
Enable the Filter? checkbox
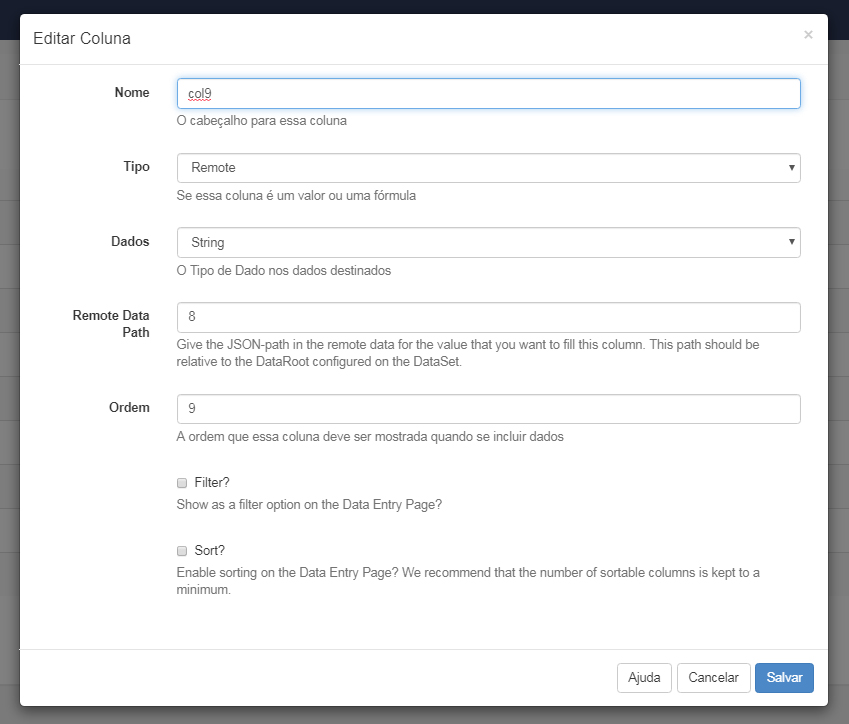pos(182,482)
